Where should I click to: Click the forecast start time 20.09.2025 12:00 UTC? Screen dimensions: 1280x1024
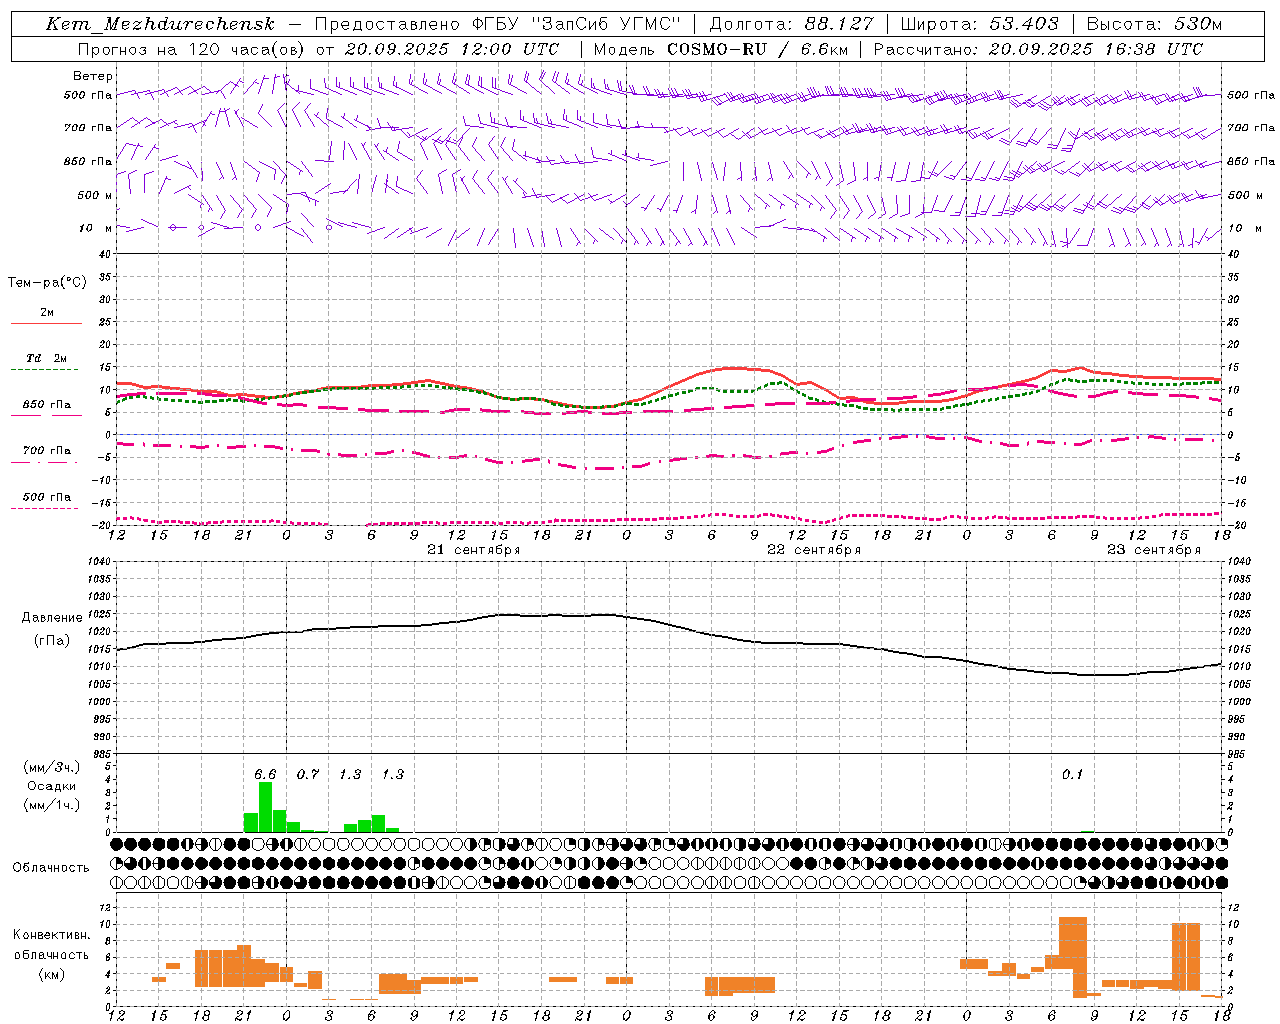[451, 49]
